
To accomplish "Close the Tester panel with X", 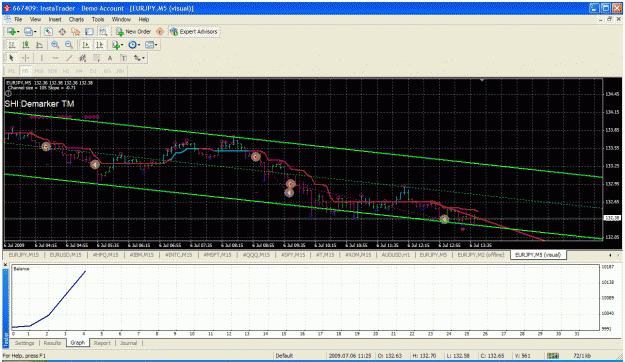I will pos(5,265).
